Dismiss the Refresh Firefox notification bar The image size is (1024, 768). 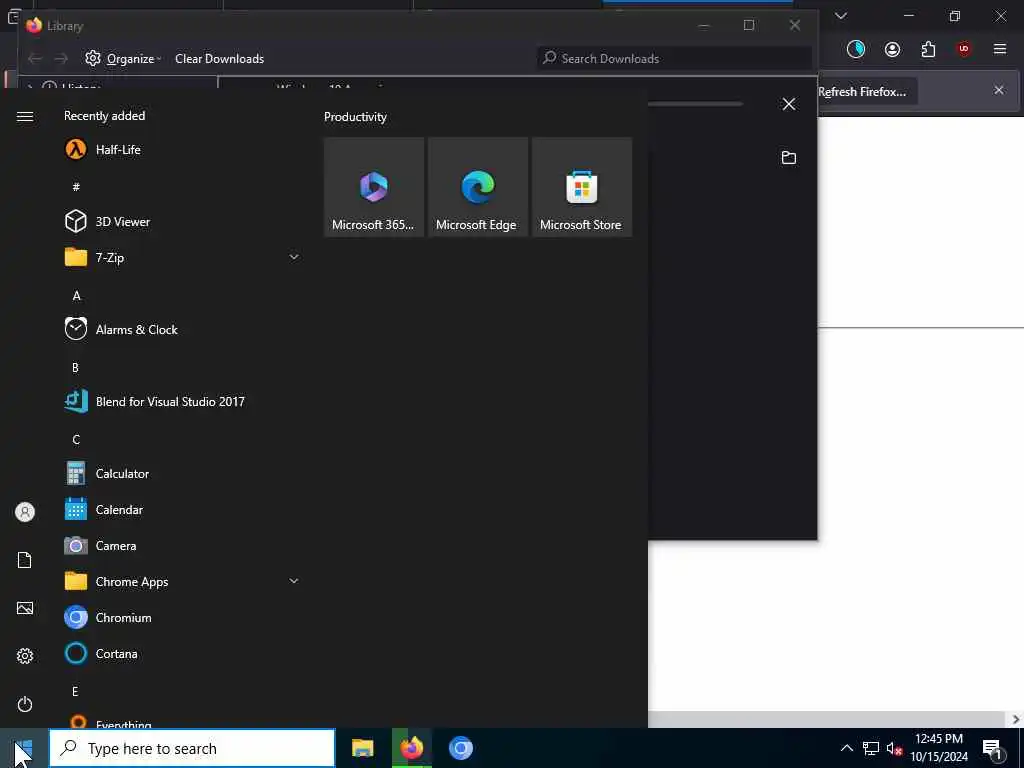pos(999,90)
